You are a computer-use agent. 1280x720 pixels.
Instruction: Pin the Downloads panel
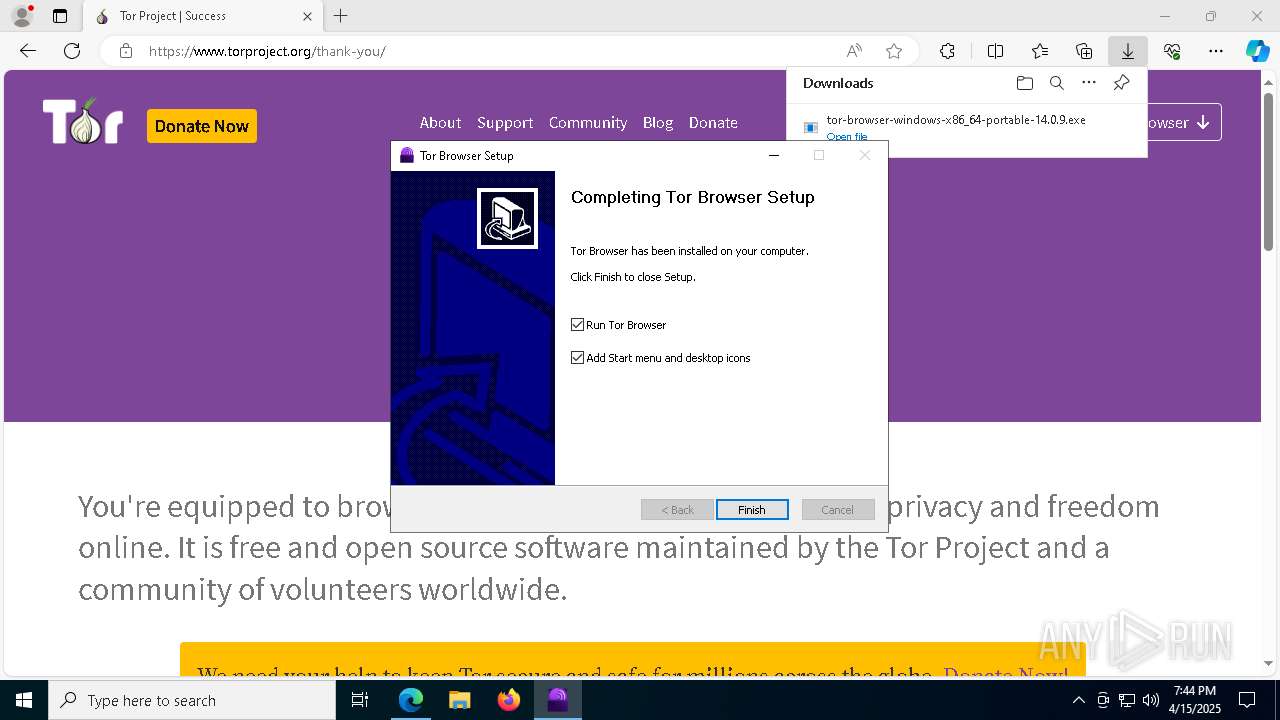click(1122, 83)
